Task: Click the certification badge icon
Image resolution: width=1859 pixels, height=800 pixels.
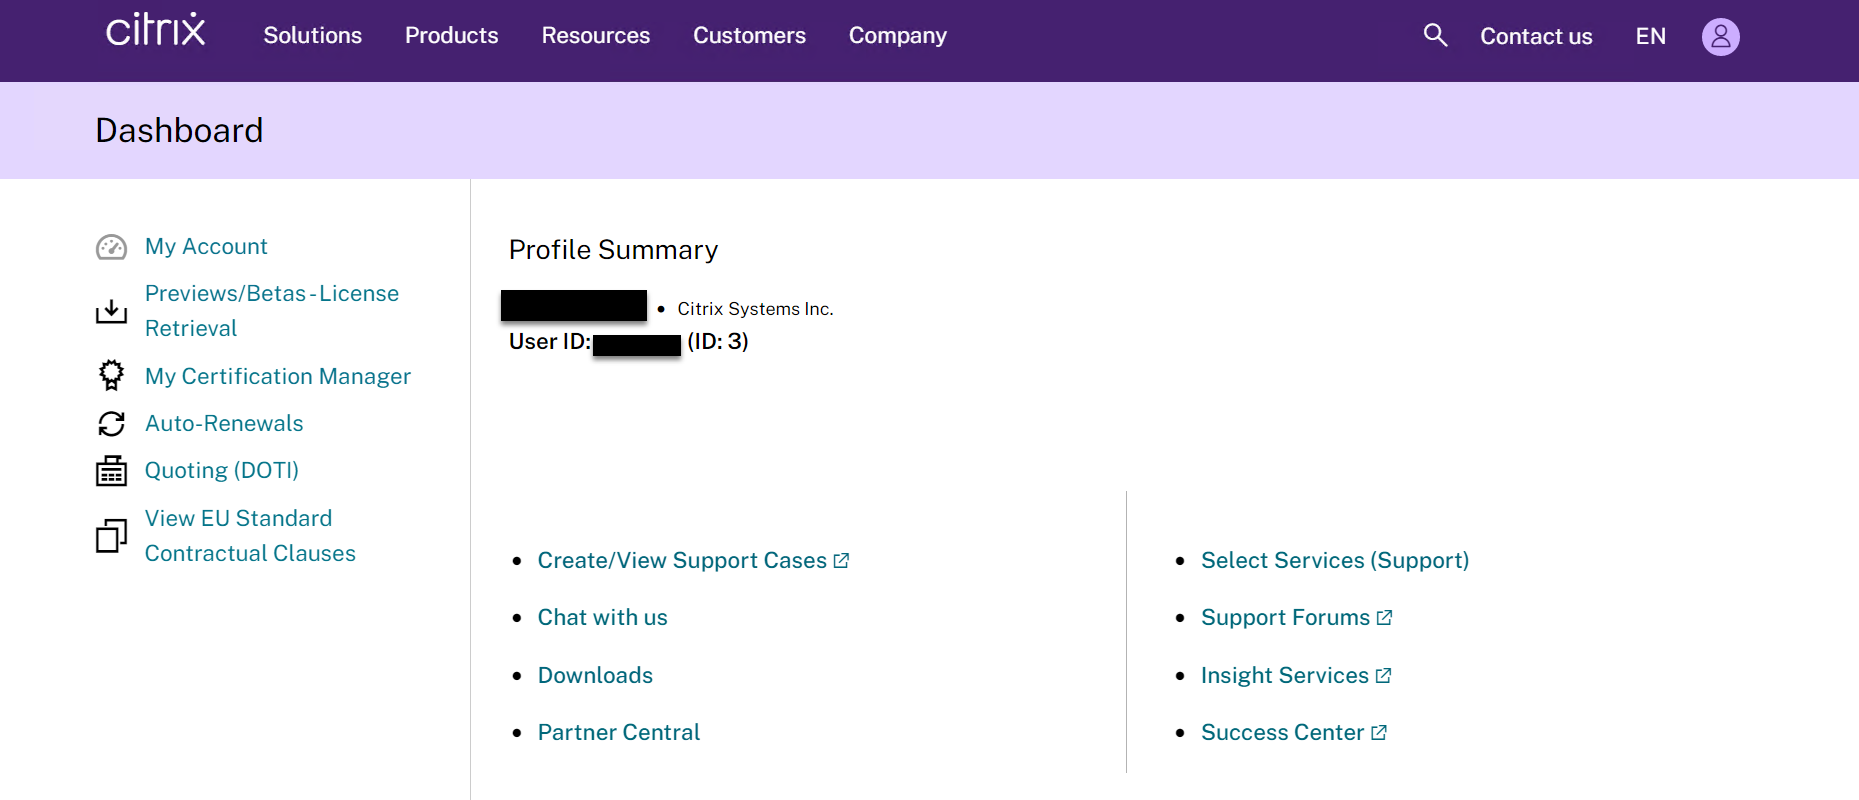Action: (x=111, y=376)
